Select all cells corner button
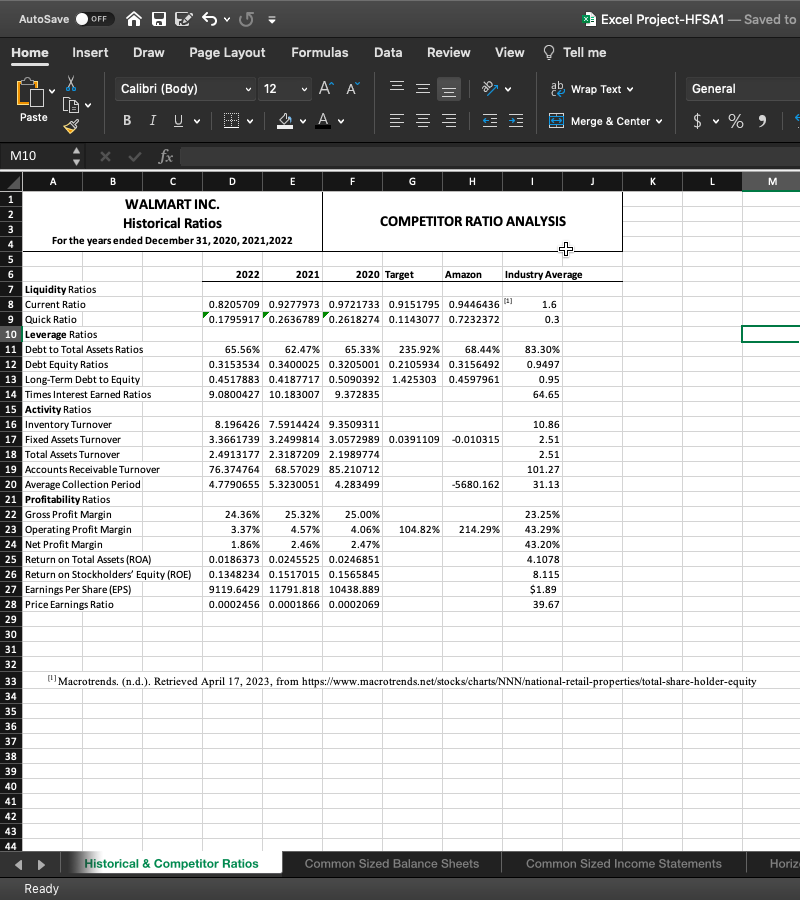The image size is (800, 900). [11, 182]
